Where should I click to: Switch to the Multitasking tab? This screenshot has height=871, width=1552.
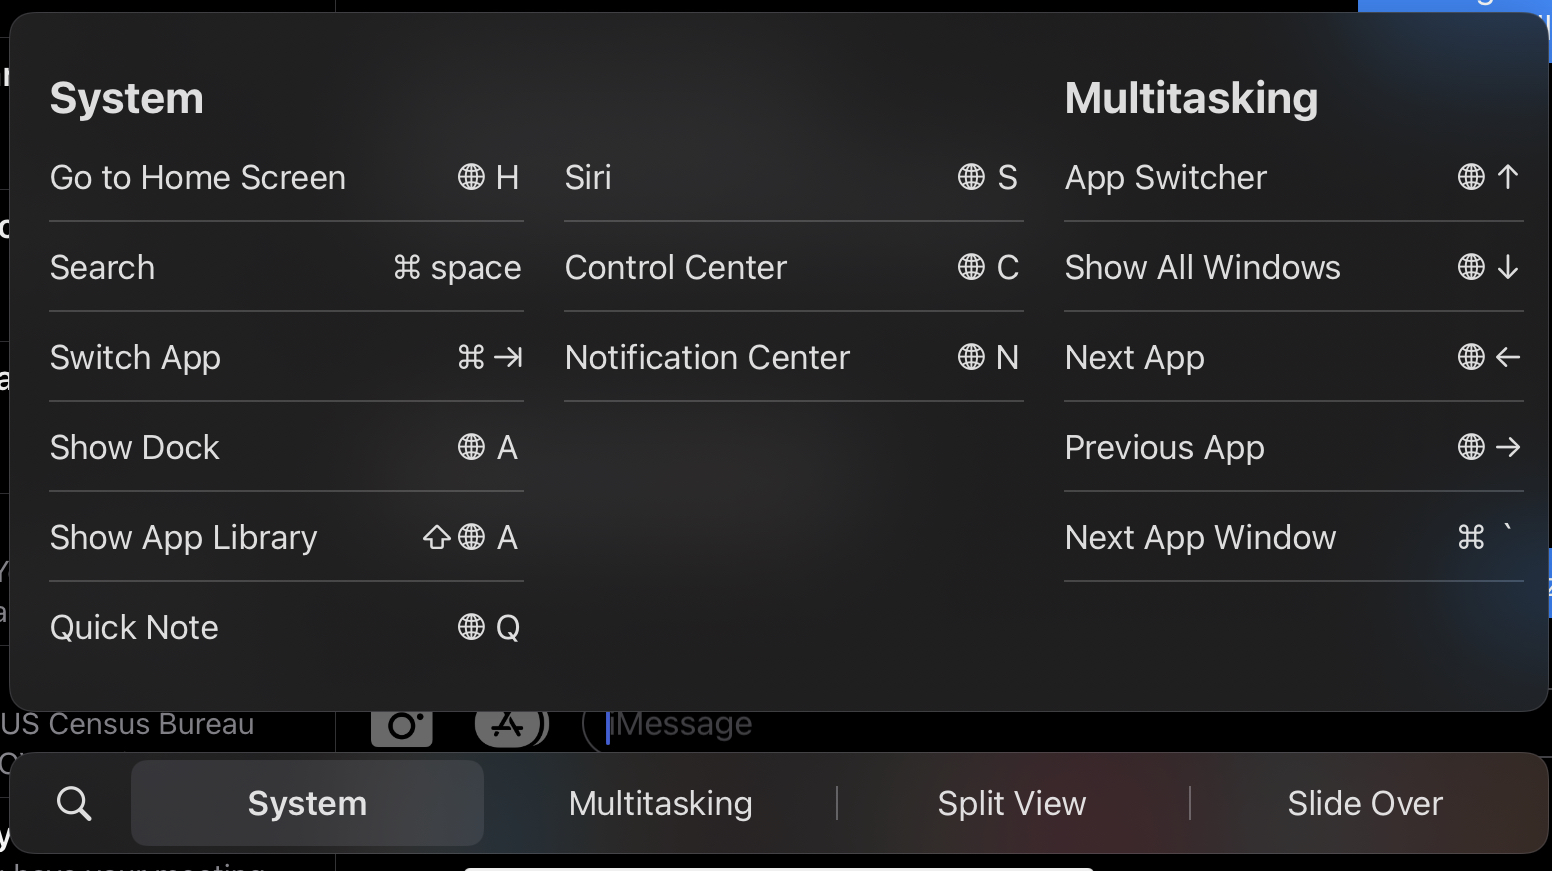[x=660, y=803]
